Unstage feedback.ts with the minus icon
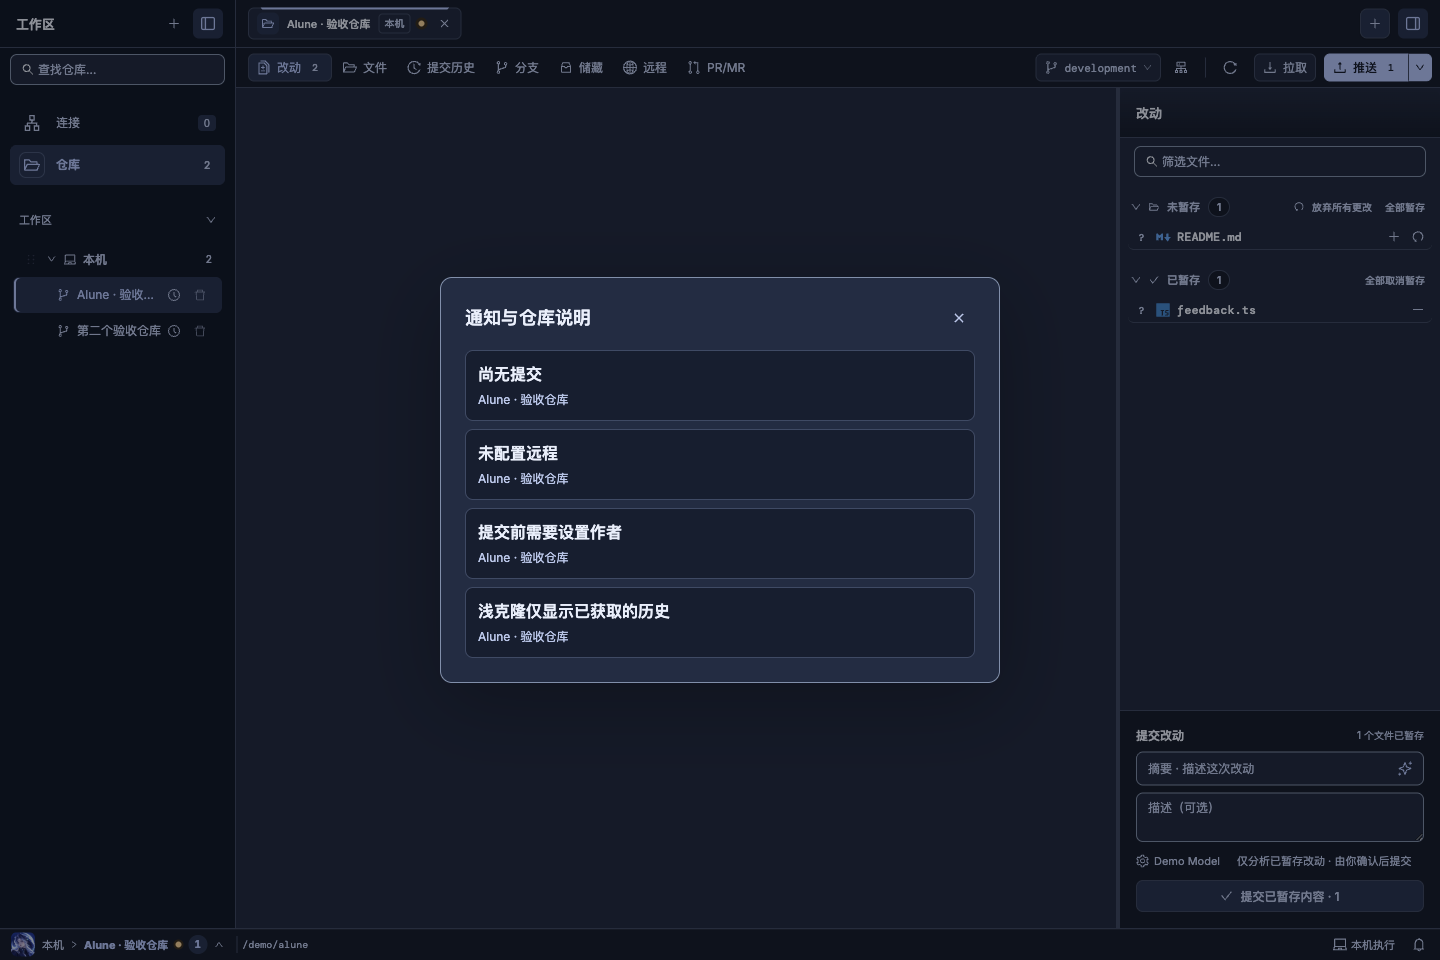Viewport: 1440px width, 960px height. pos(1418,310)
